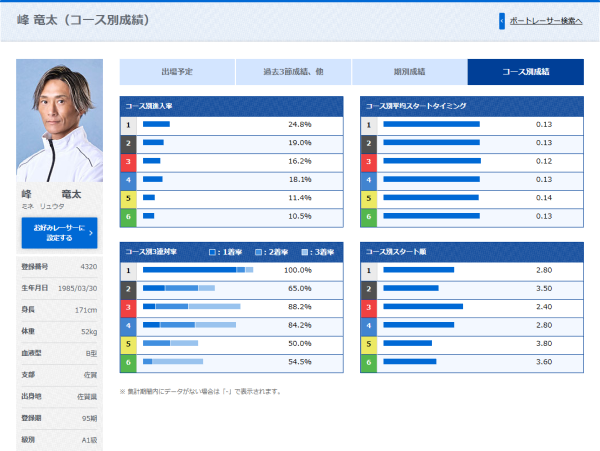Click the blue back-arrow icon beside search link
Viewport: 600px width, 451px height.
coord(502,21)
